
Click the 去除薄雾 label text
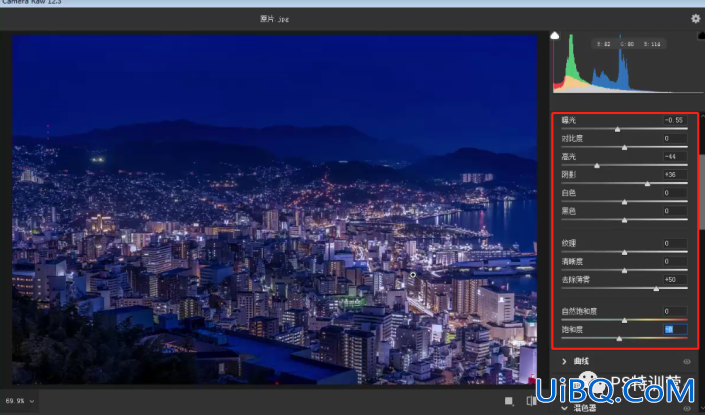coord(576,280)
